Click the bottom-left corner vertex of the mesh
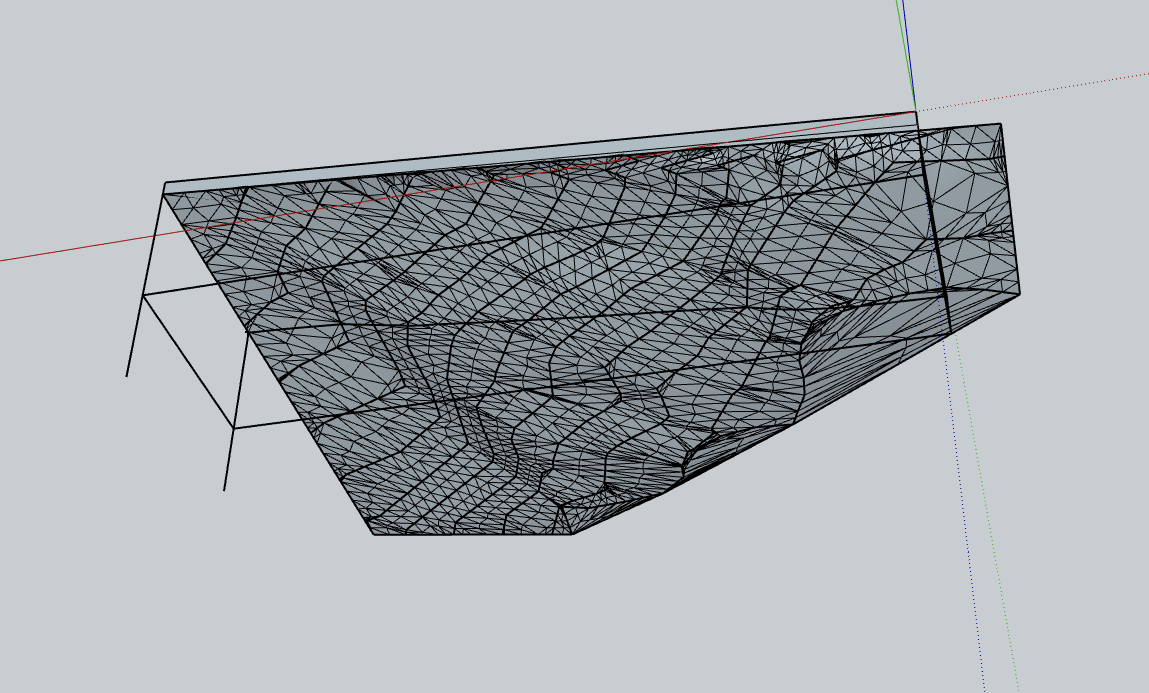This screenshot has height=693, width=1149. [x=373, y=534]
